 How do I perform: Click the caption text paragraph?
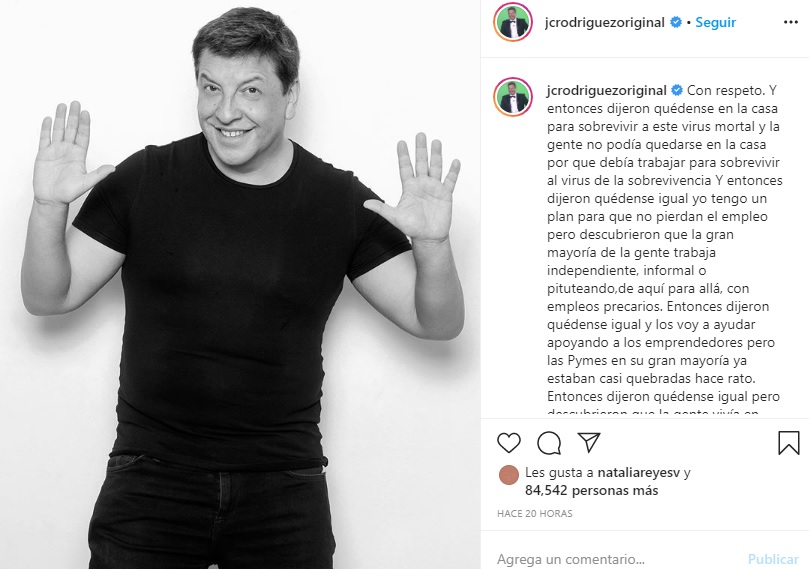point(664,251)
